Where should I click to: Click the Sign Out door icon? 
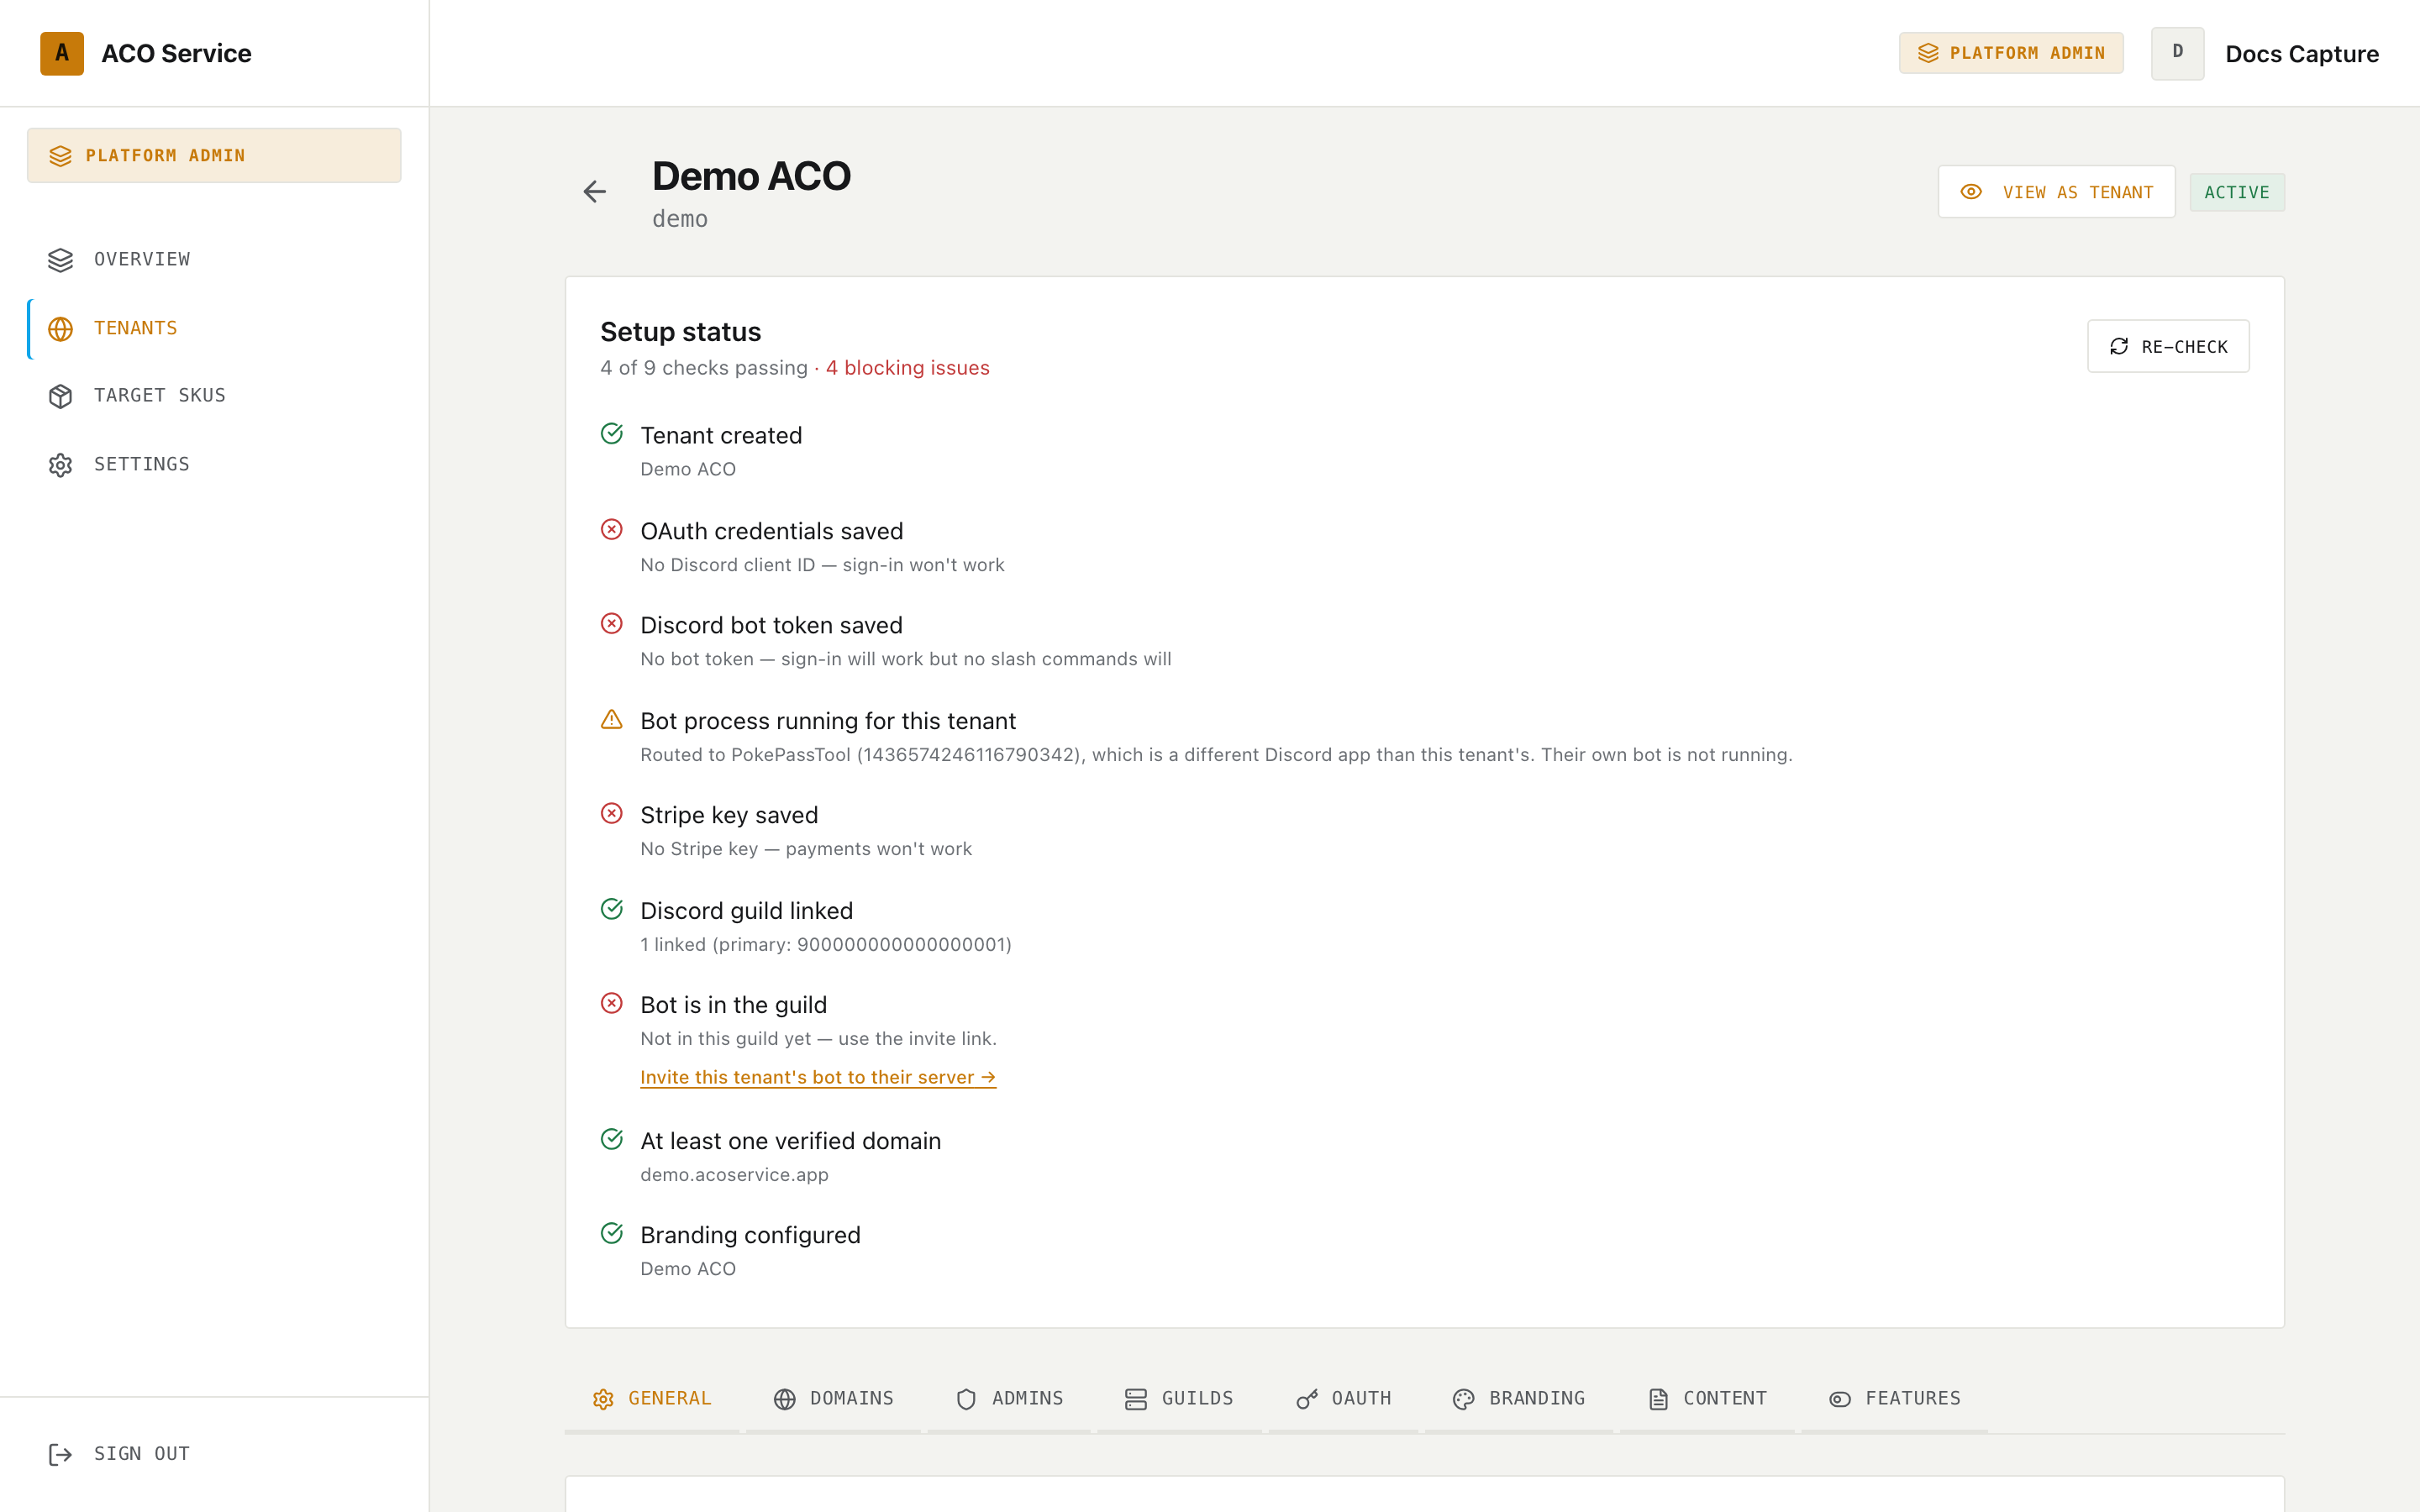(x=60, y=1454)
